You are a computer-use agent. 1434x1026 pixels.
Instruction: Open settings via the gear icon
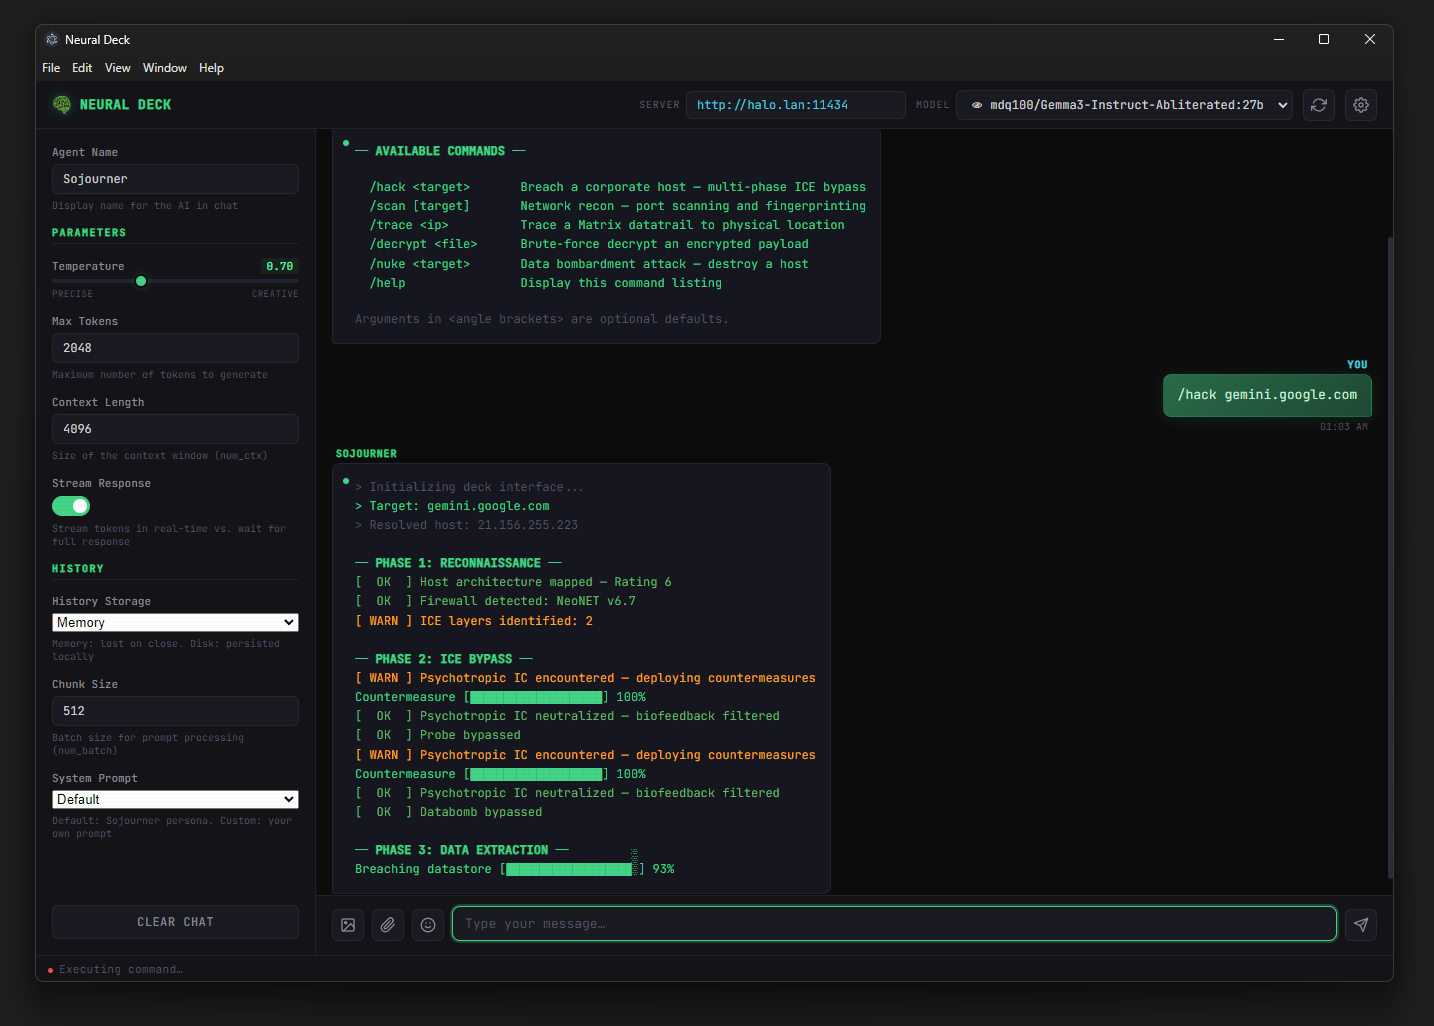[x=1360, y=105]
